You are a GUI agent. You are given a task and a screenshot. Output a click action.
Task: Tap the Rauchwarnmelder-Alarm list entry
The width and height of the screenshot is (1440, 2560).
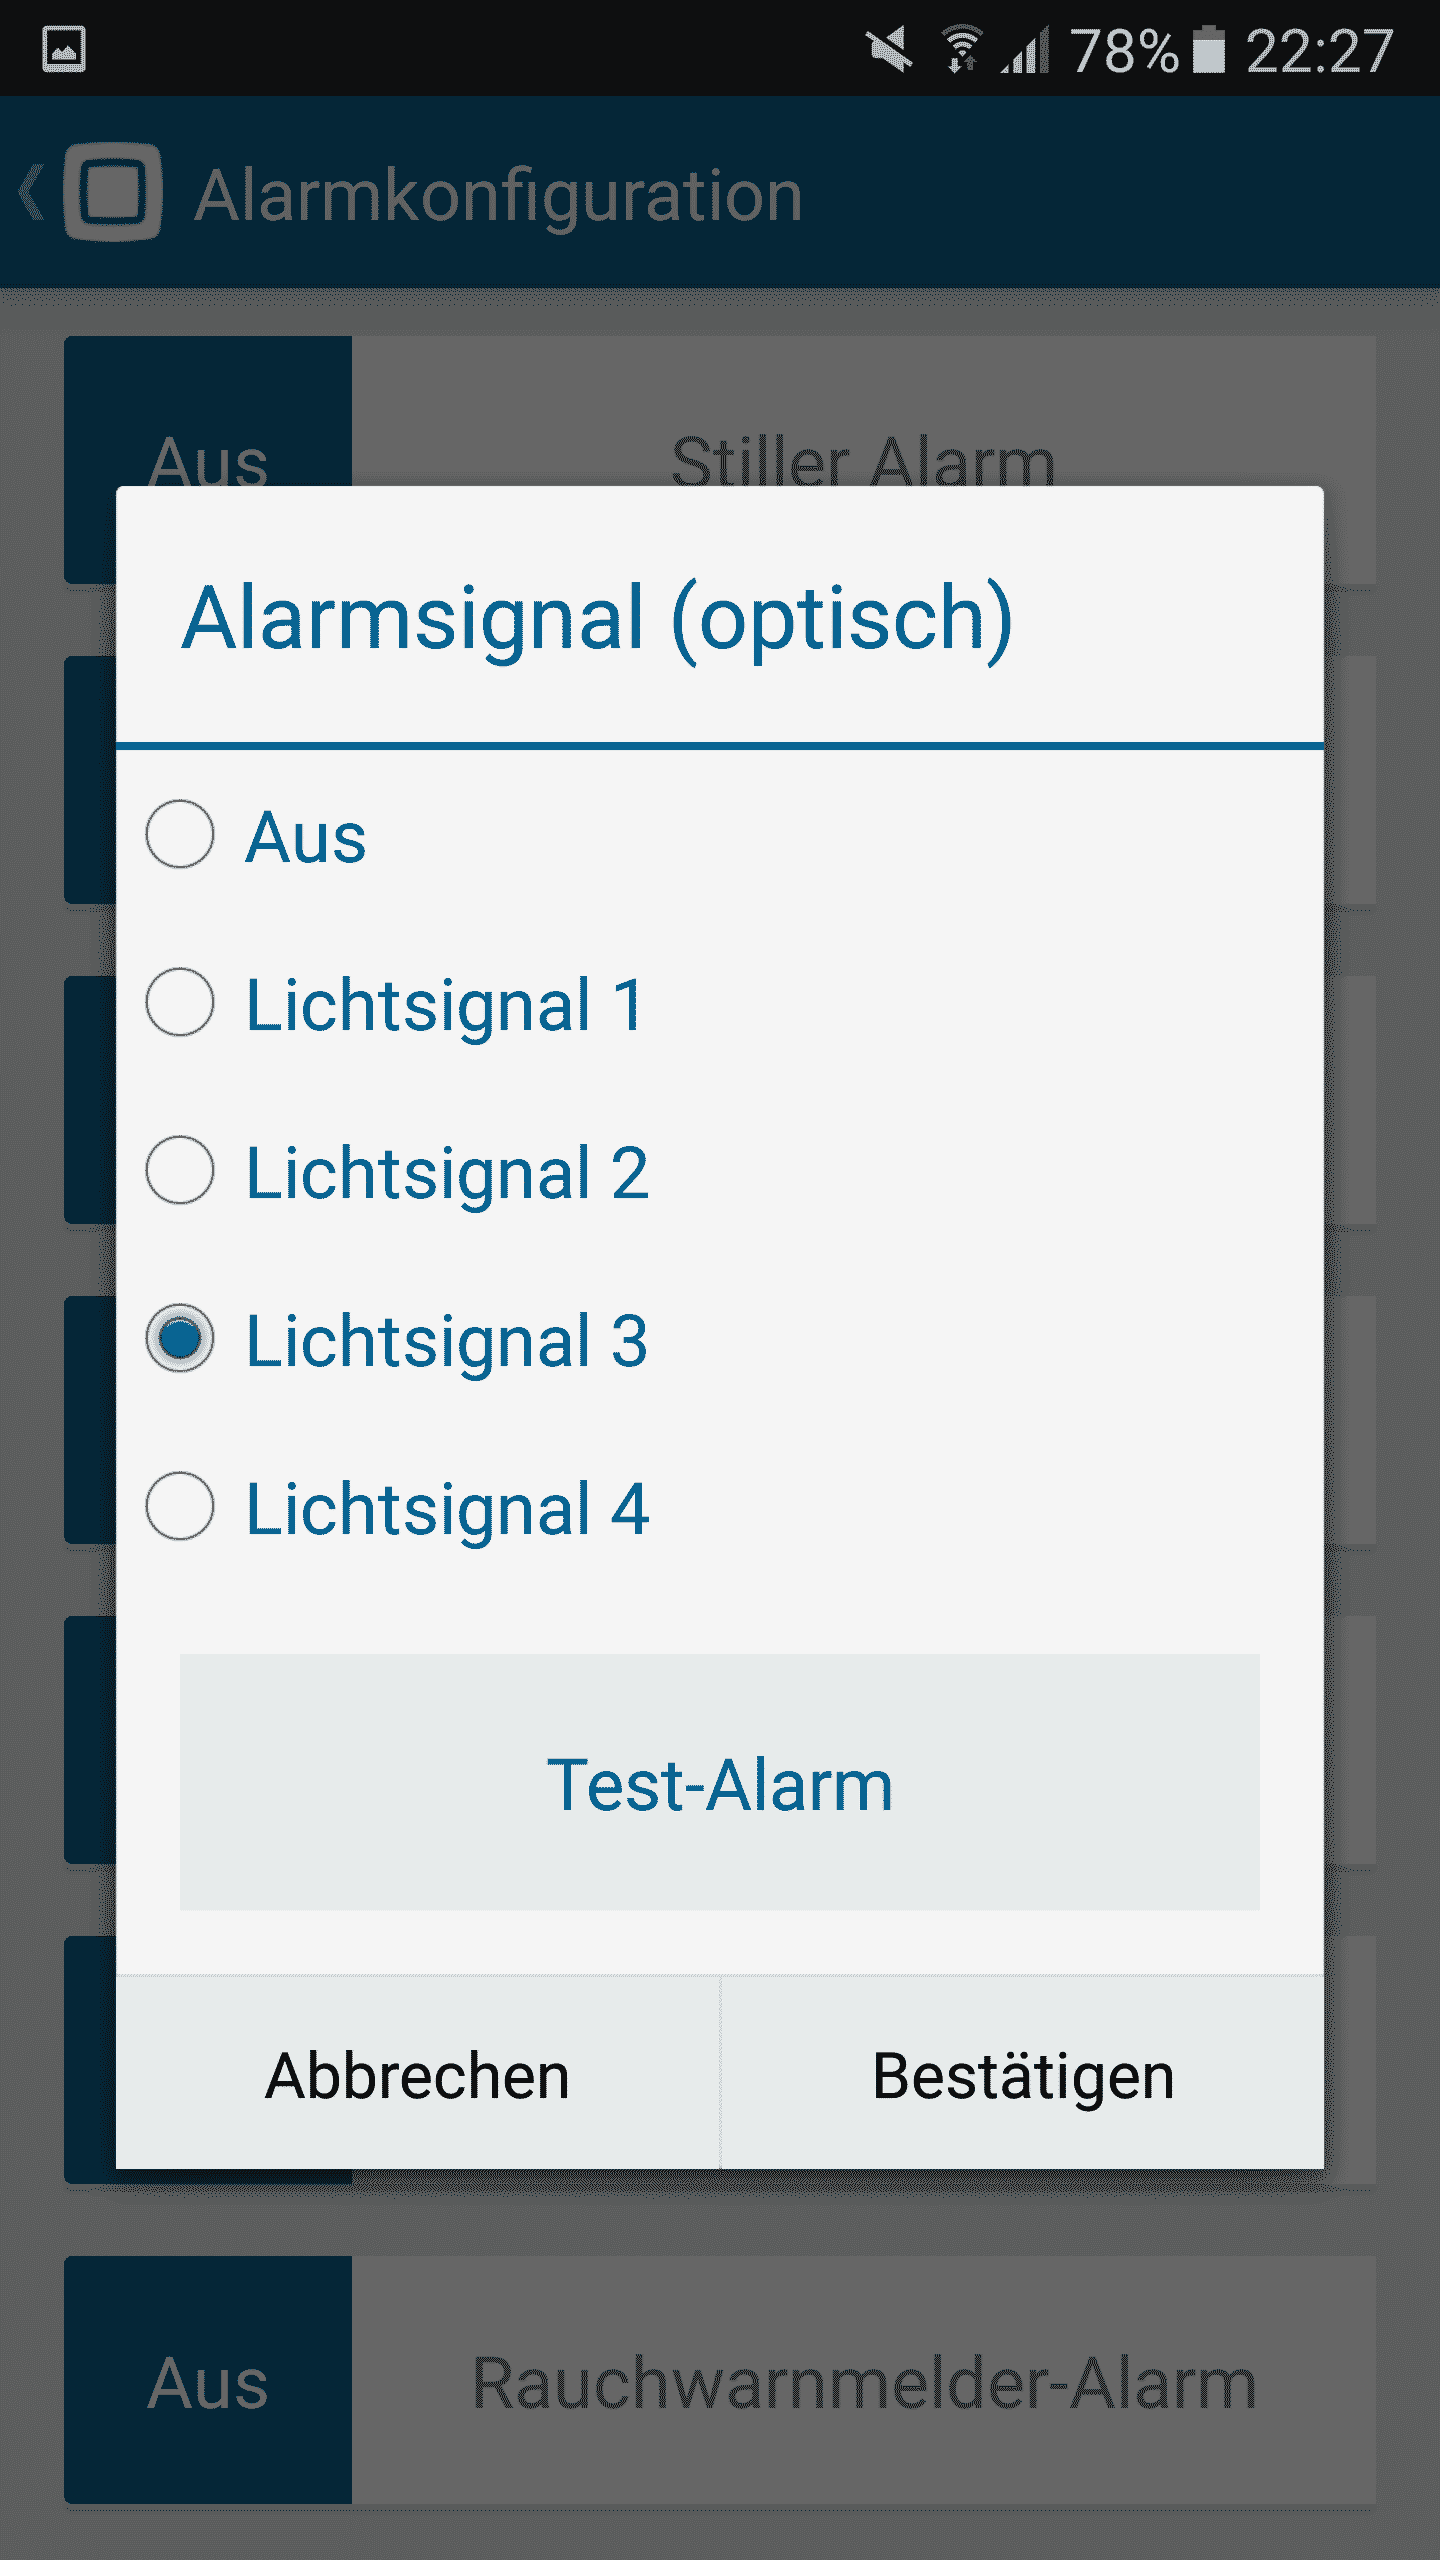[864, 2382]
